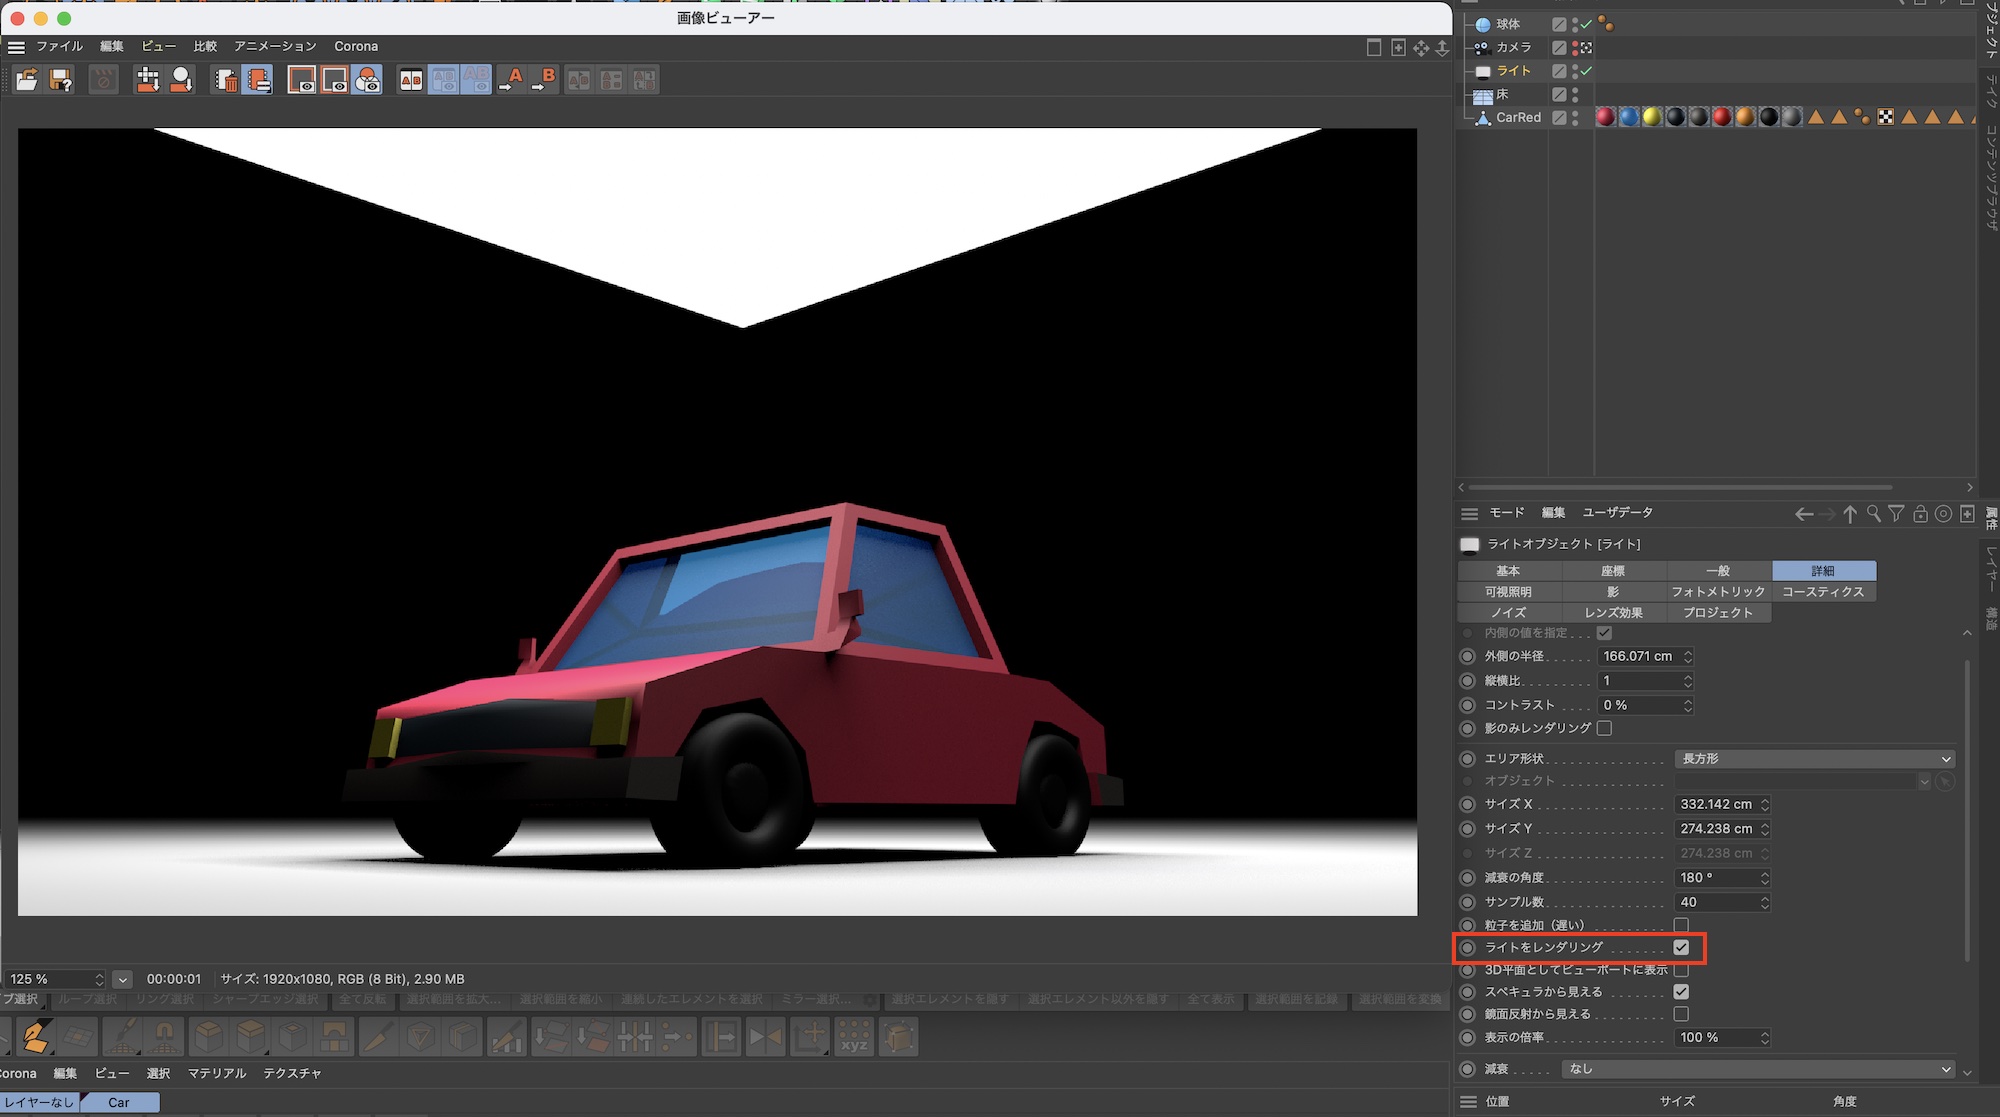Uncheck the ライトをレンダリング checkbox
The image size is (2000, 1117).
[x=1681, y=947]
